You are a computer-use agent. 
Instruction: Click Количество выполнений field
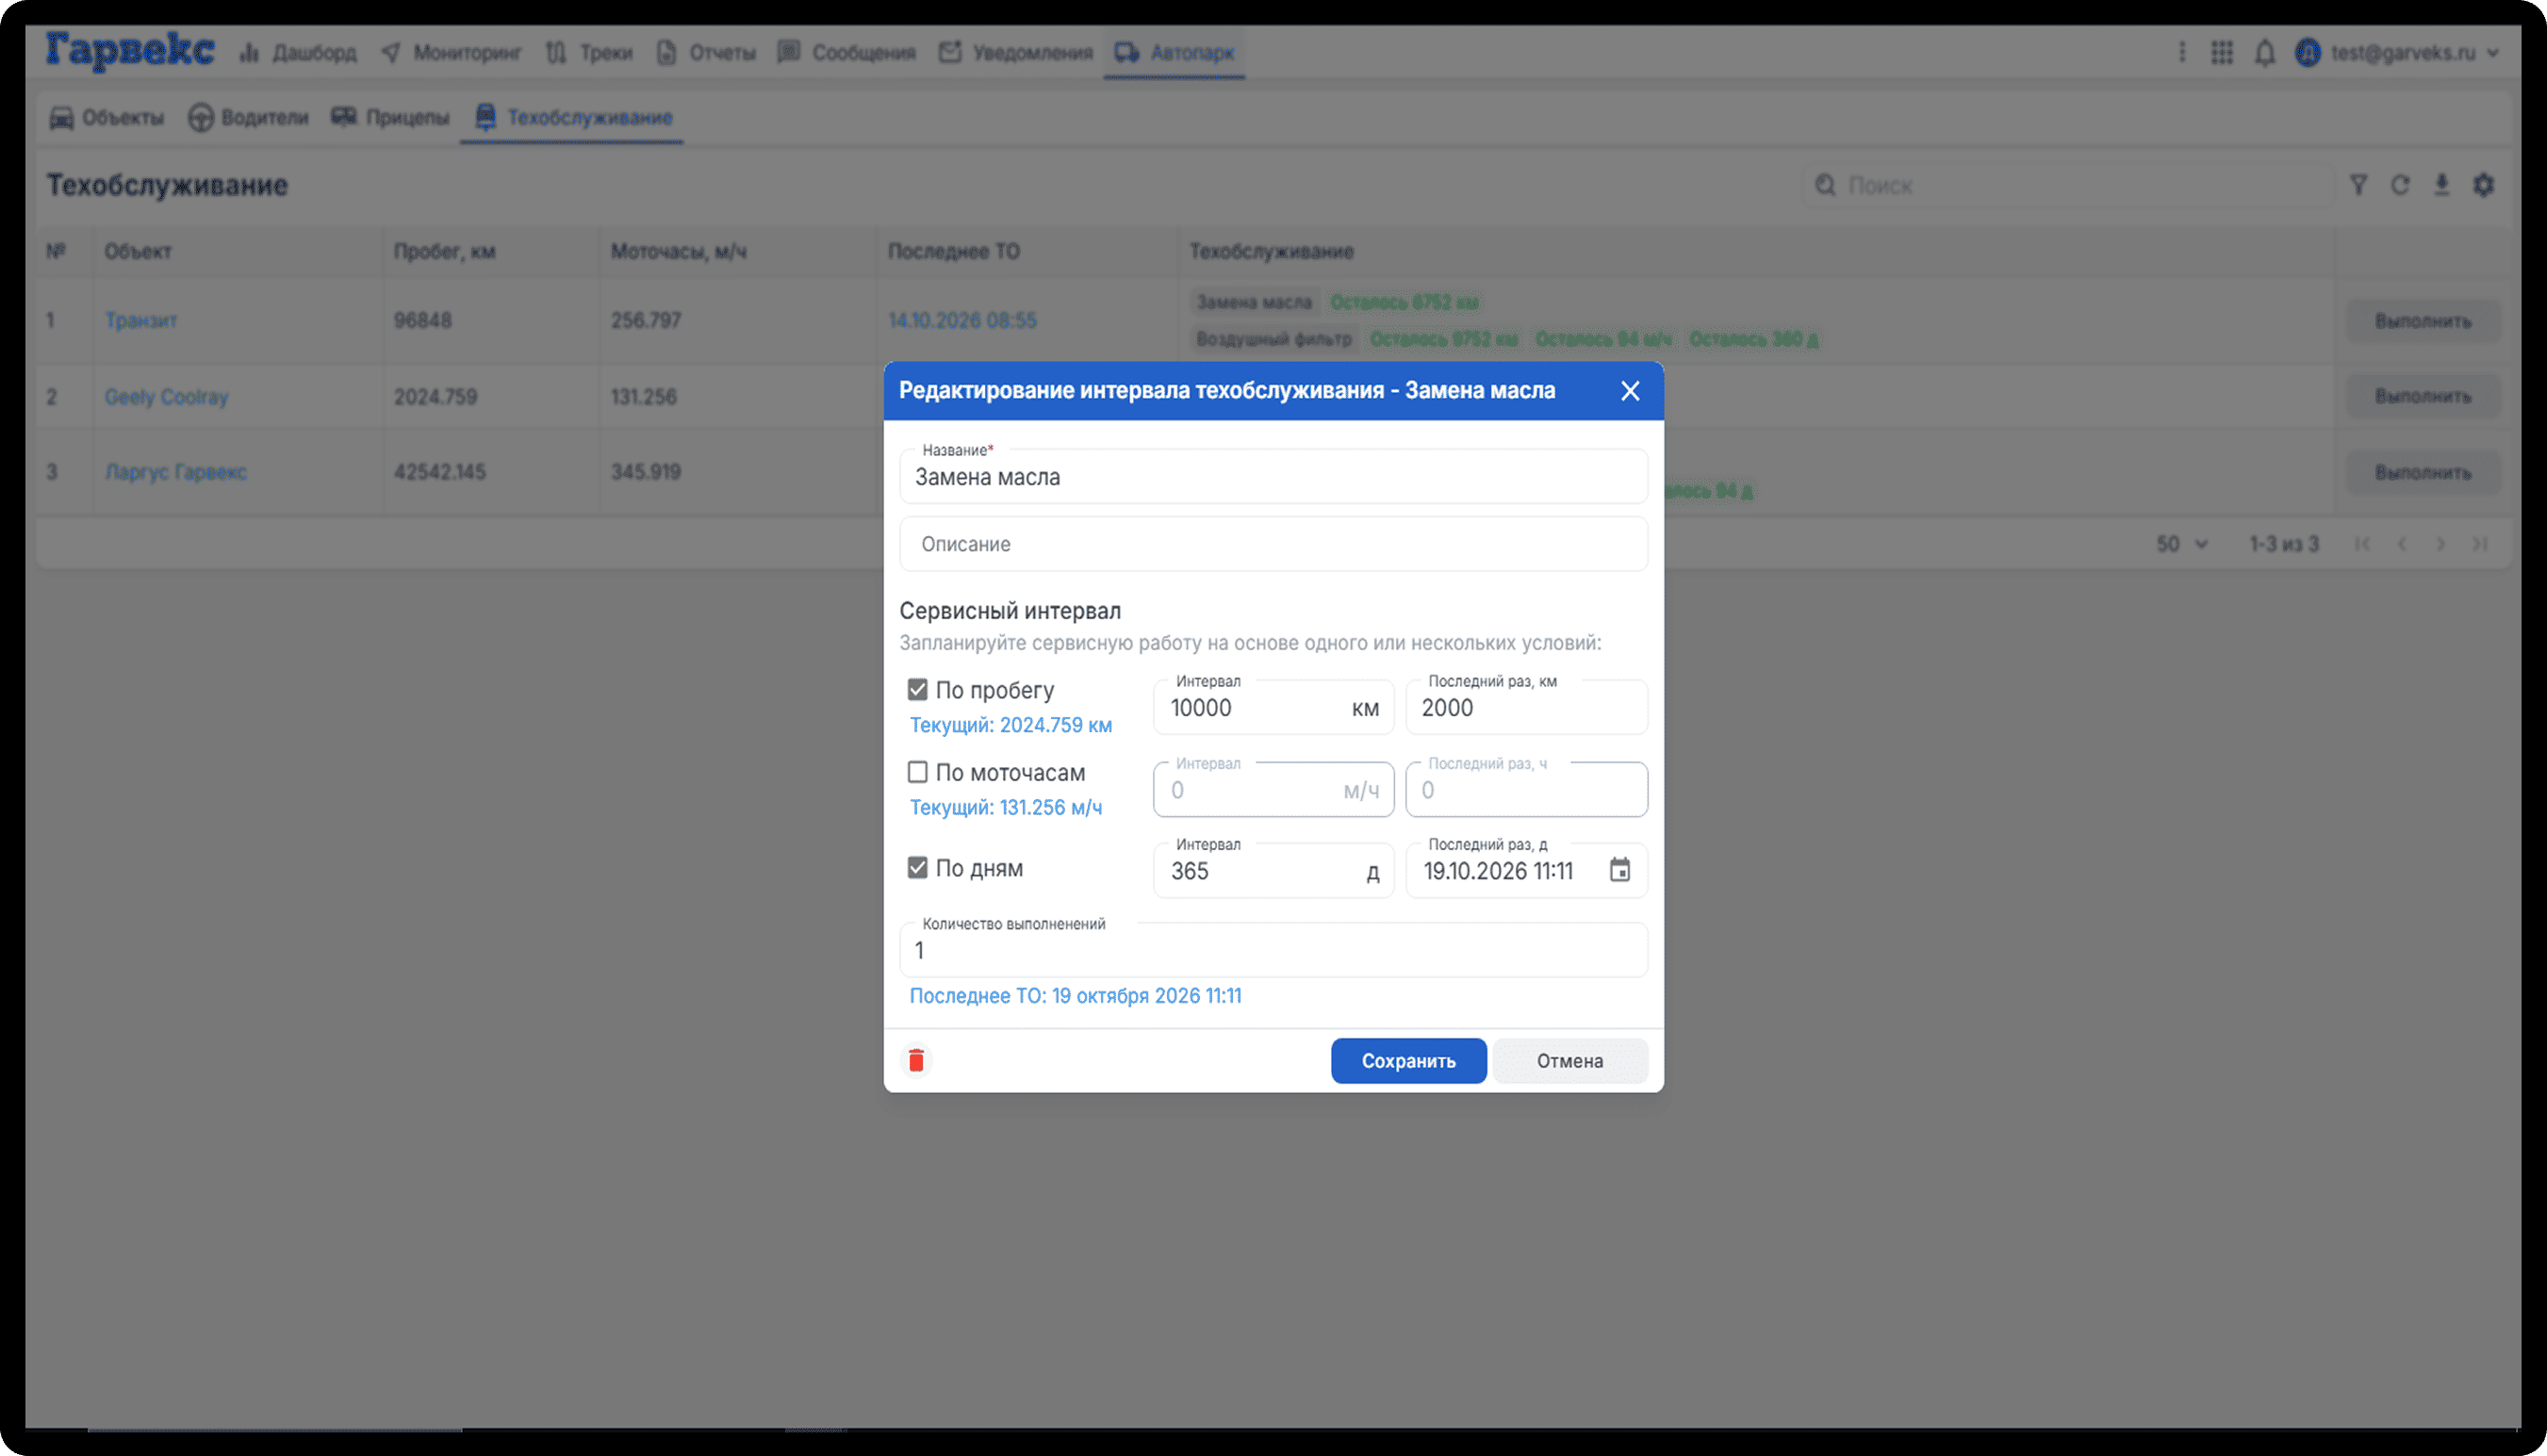coord(1273,950)
